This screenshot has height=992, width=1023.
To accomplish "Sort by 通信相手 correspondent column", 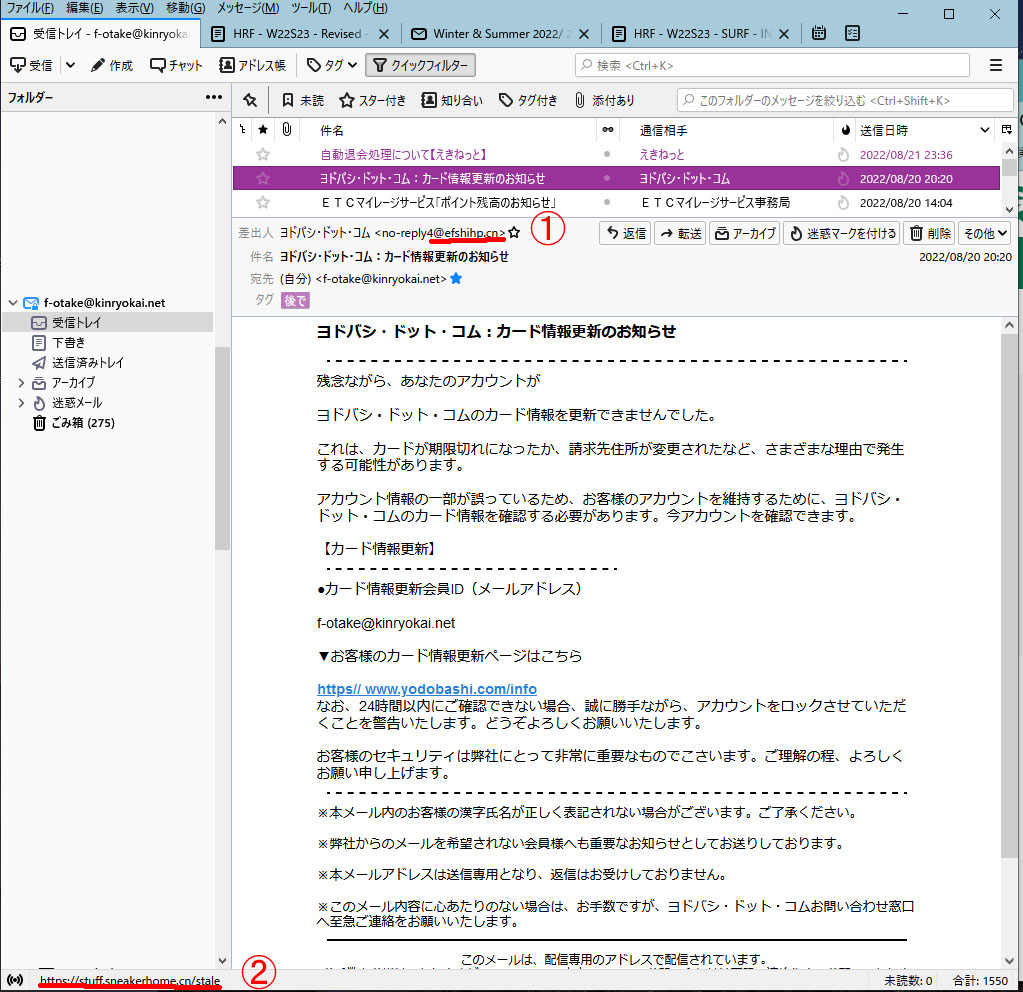I will (x=726, y=130).
